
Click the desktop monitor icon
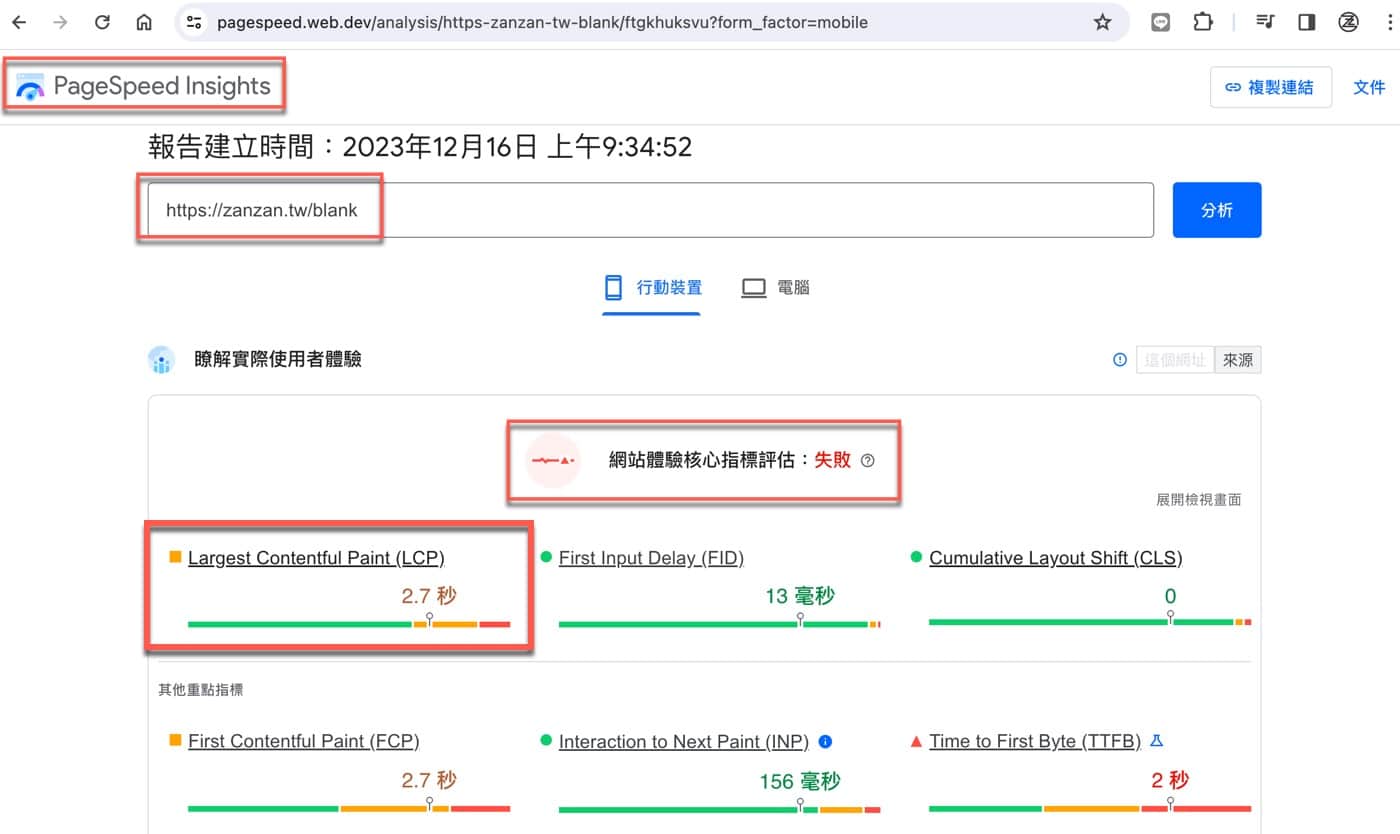coord(754,288)
